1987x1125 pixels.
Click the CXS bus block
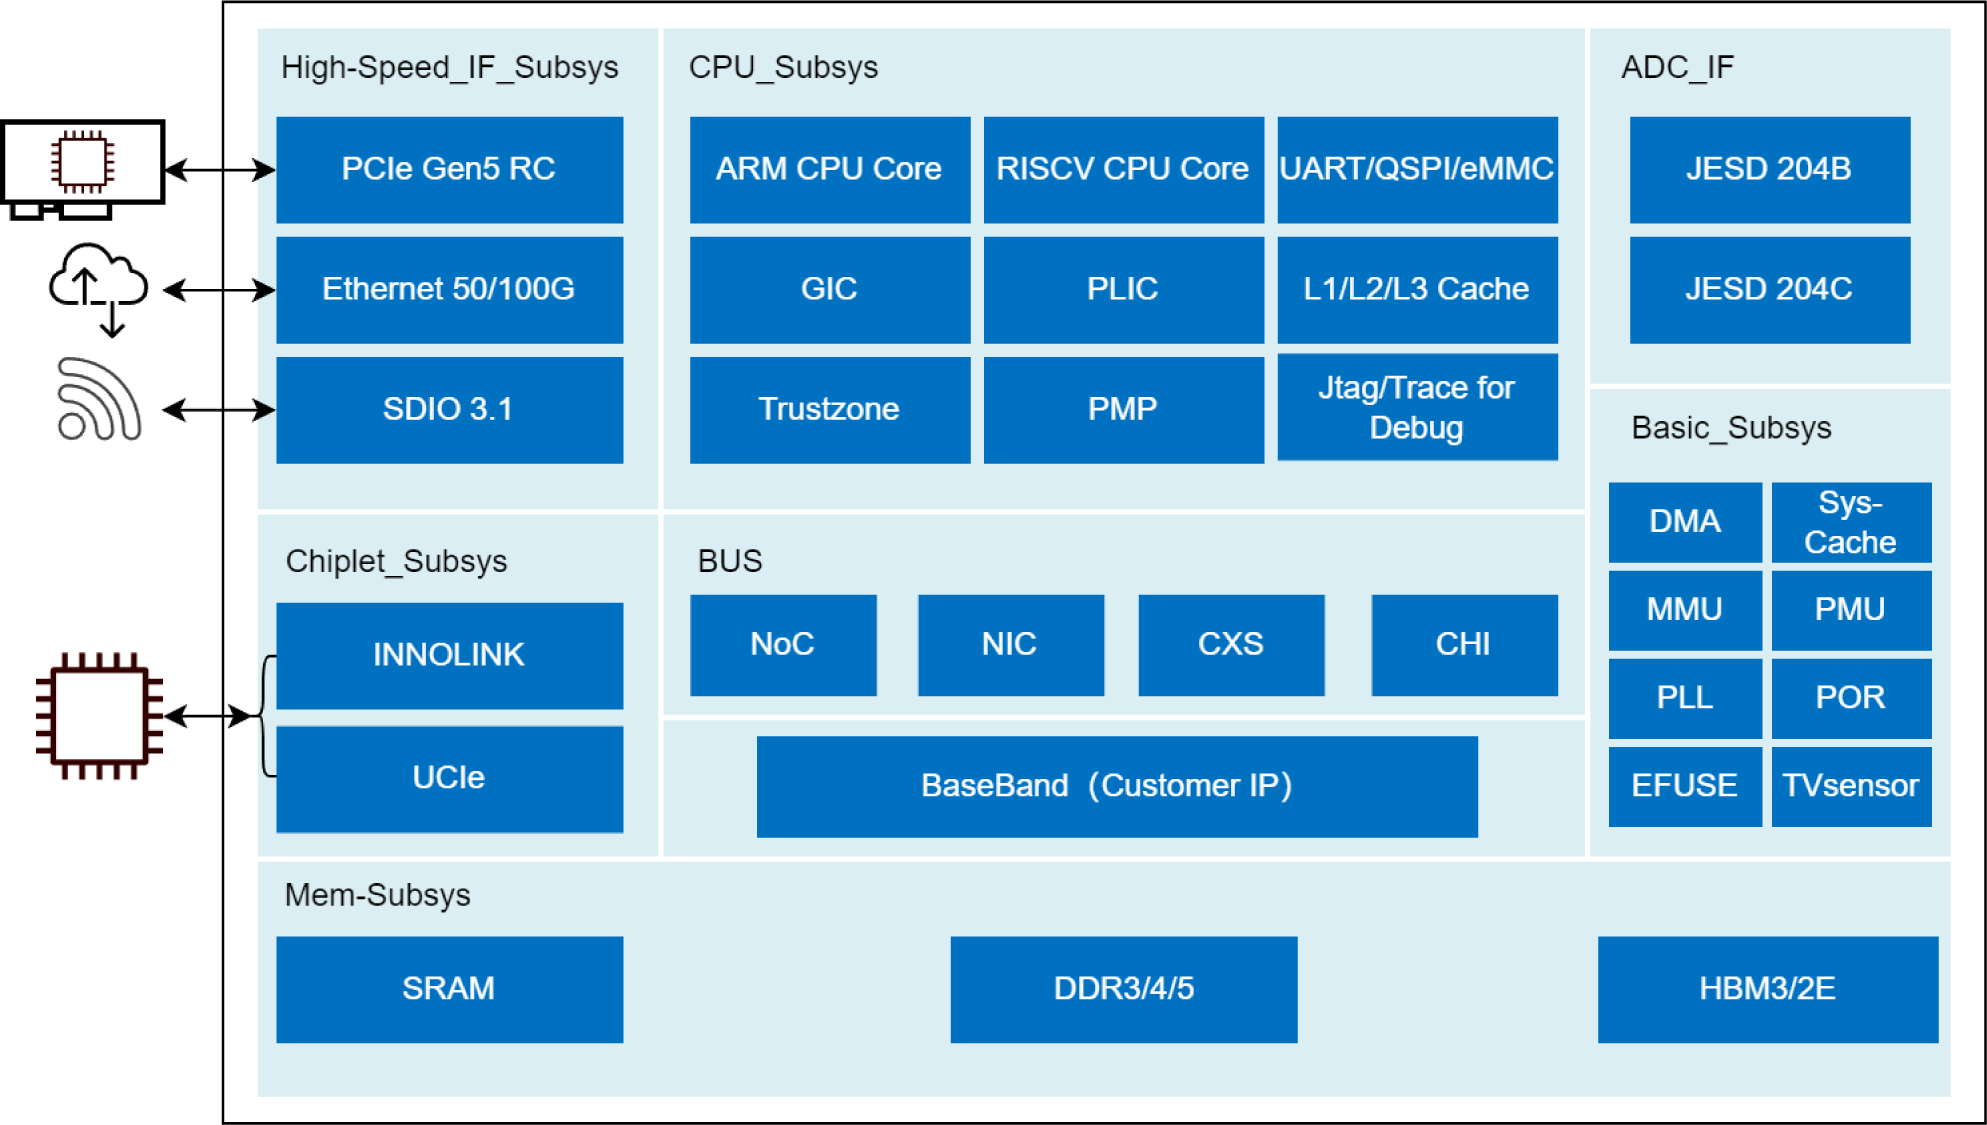[x=1231, y=645]
